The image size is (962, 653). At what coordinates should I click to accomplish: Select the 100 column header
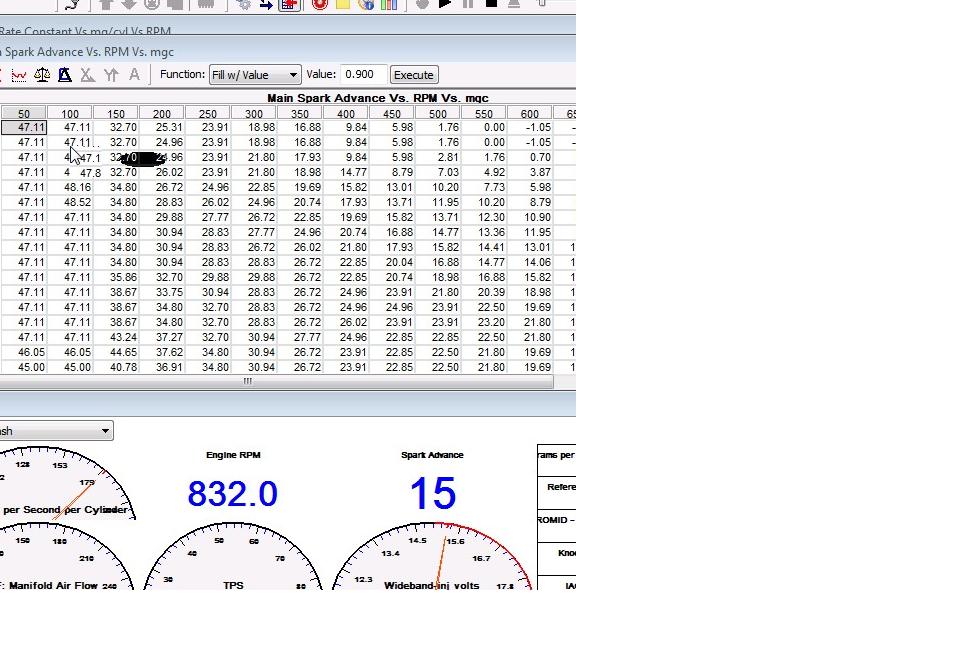pyautogui.click(x=69, y=114)
